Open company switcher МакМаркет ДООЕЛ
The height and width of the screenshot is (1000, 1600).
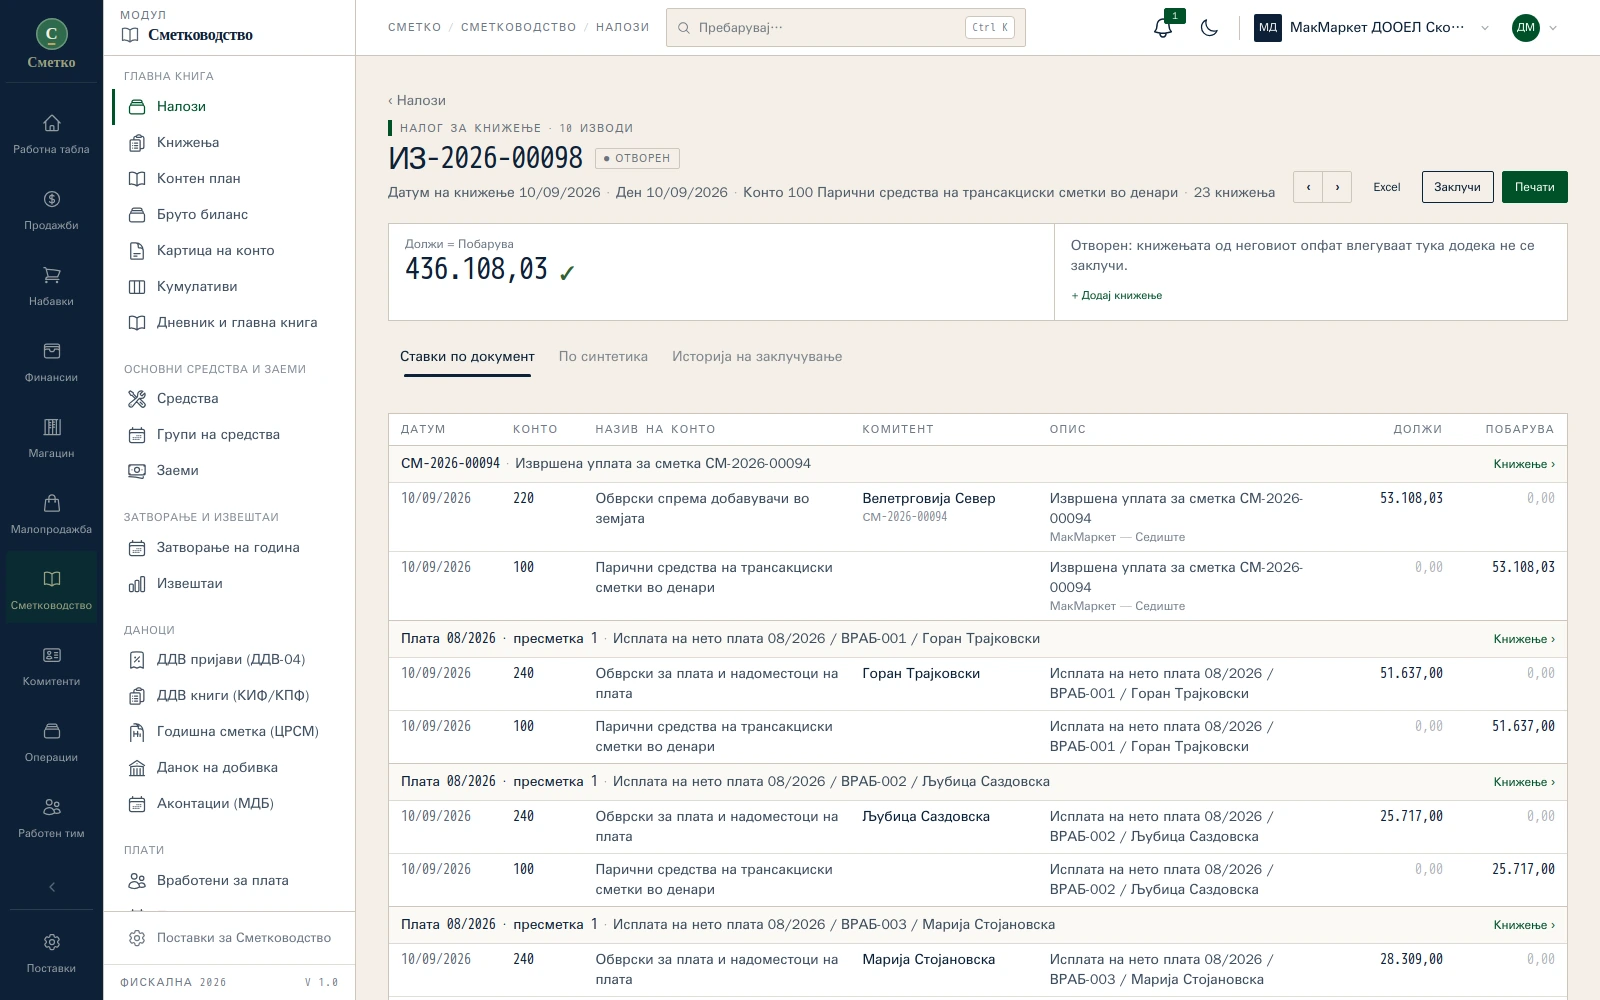1371,28
